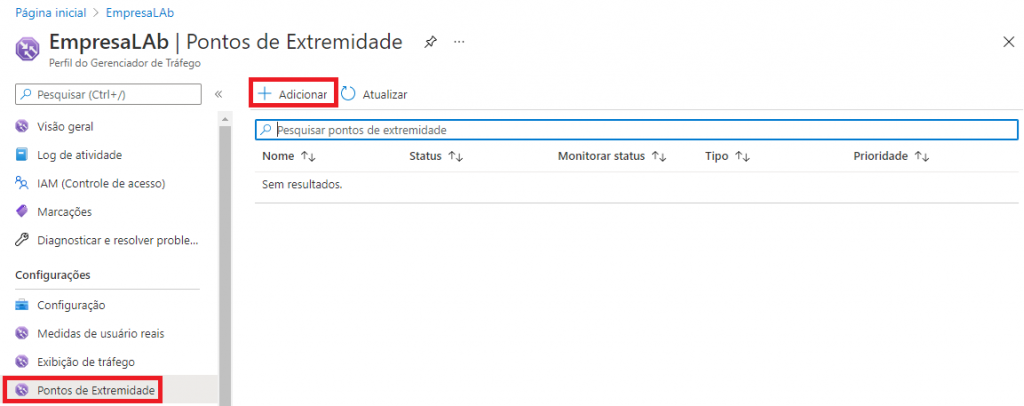Click the Exibição de tráfego icon
1024x406 pixels.
[22, 362]
